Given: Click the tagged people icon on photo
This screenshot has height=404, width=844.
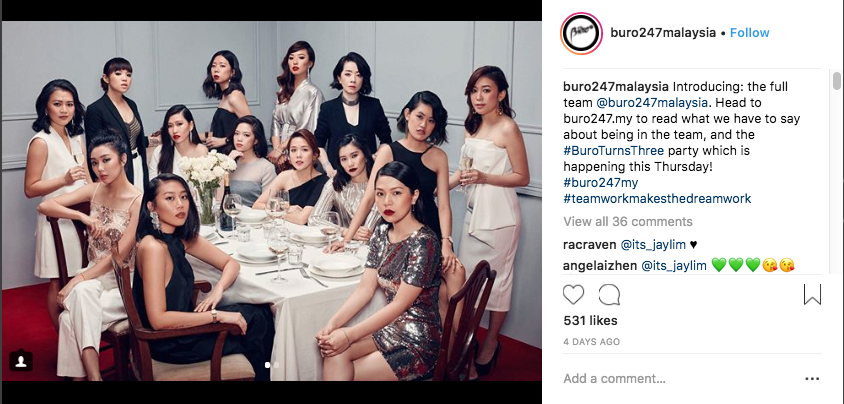Looking at the screenshot, I should click(x=21, y=361).
